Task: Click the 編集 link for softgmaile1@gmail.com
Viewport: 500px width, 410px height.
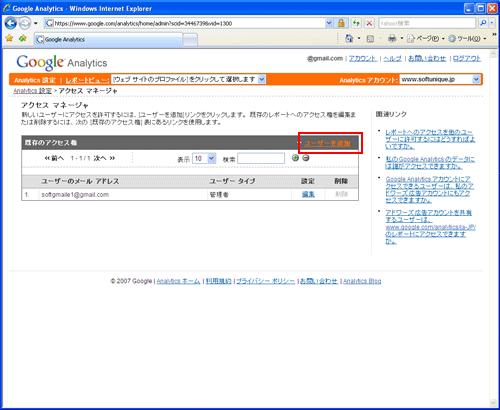Action: click(308, 194)
